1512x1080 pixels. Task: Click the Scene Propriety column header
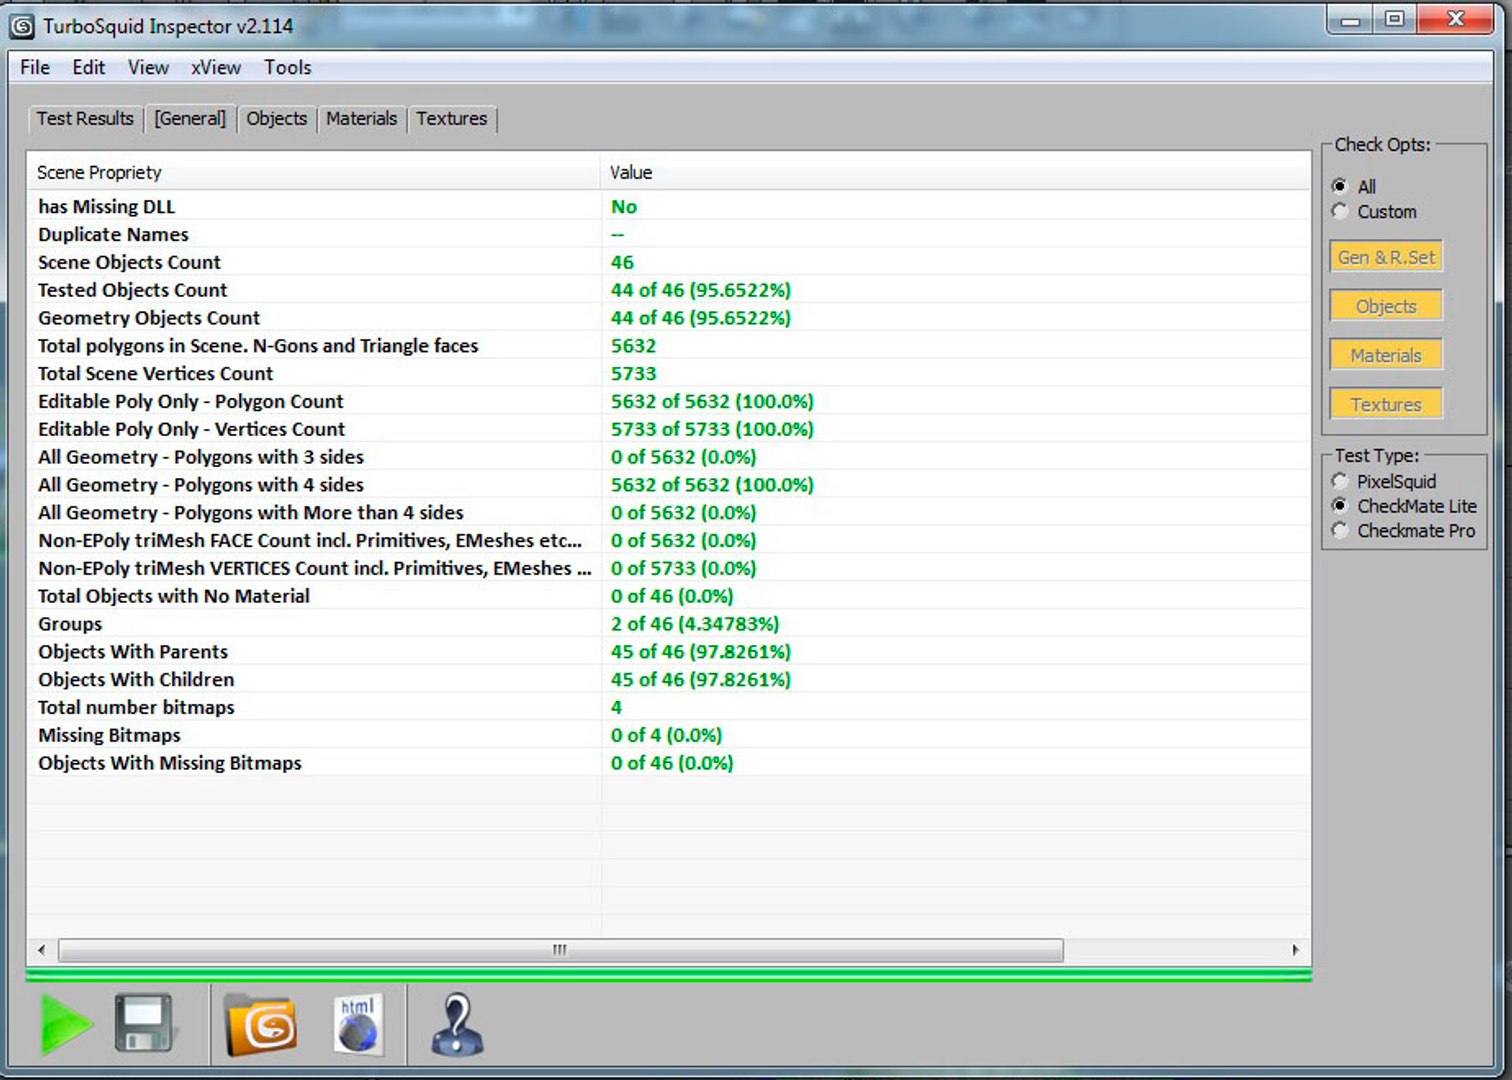[314, 172]
